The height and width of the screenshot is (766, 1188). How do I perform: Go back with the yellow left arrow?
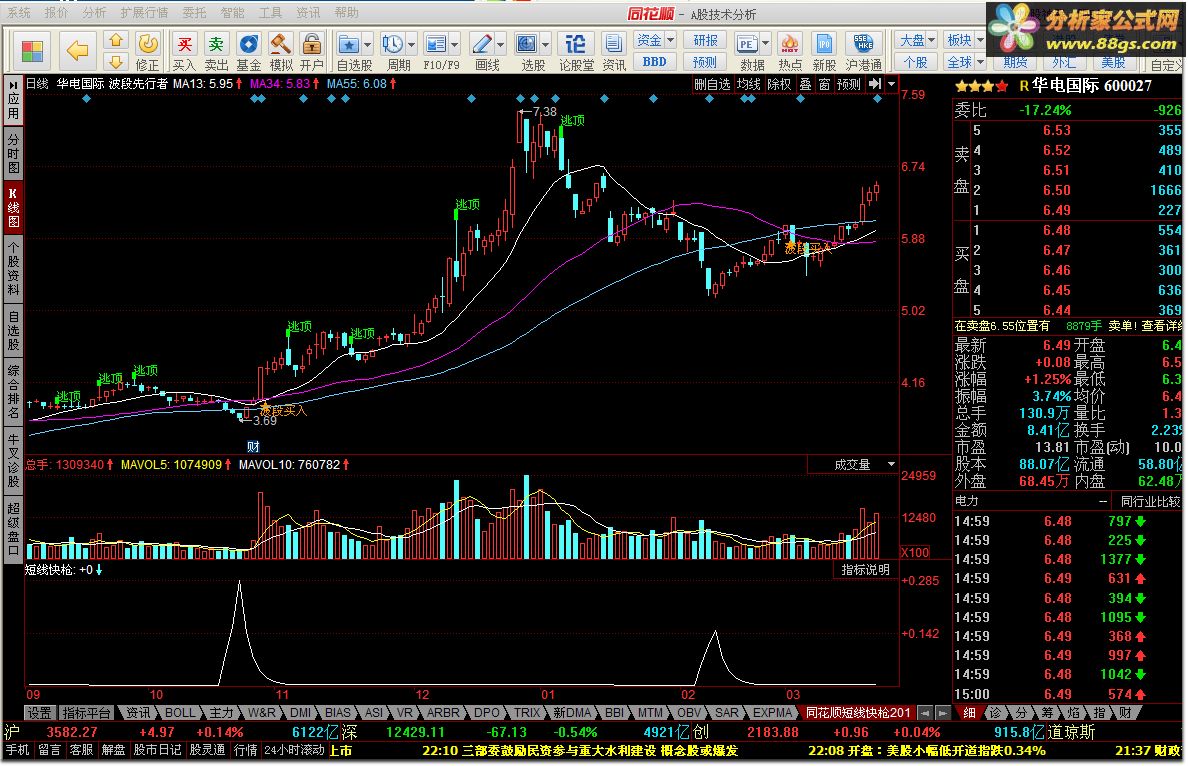click(x=77, y=51)
